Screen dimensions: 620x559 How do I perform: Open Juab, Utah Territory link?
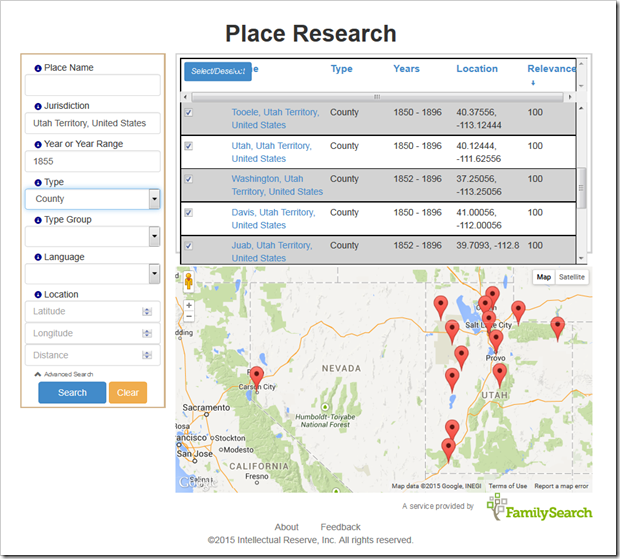[272, 252]
